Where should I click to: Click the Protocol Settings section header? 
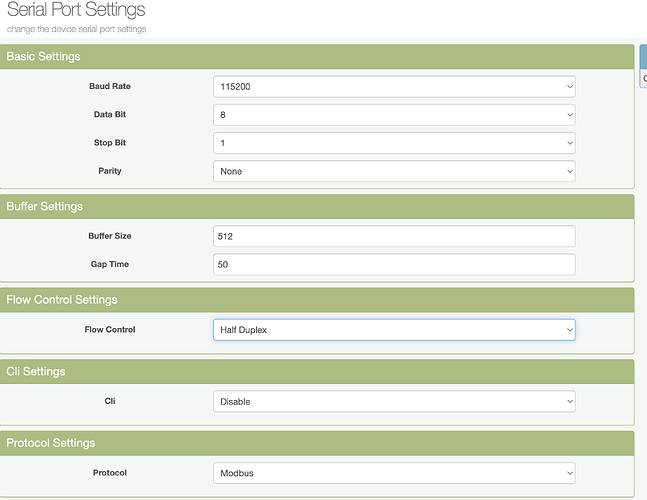point(317,443)
